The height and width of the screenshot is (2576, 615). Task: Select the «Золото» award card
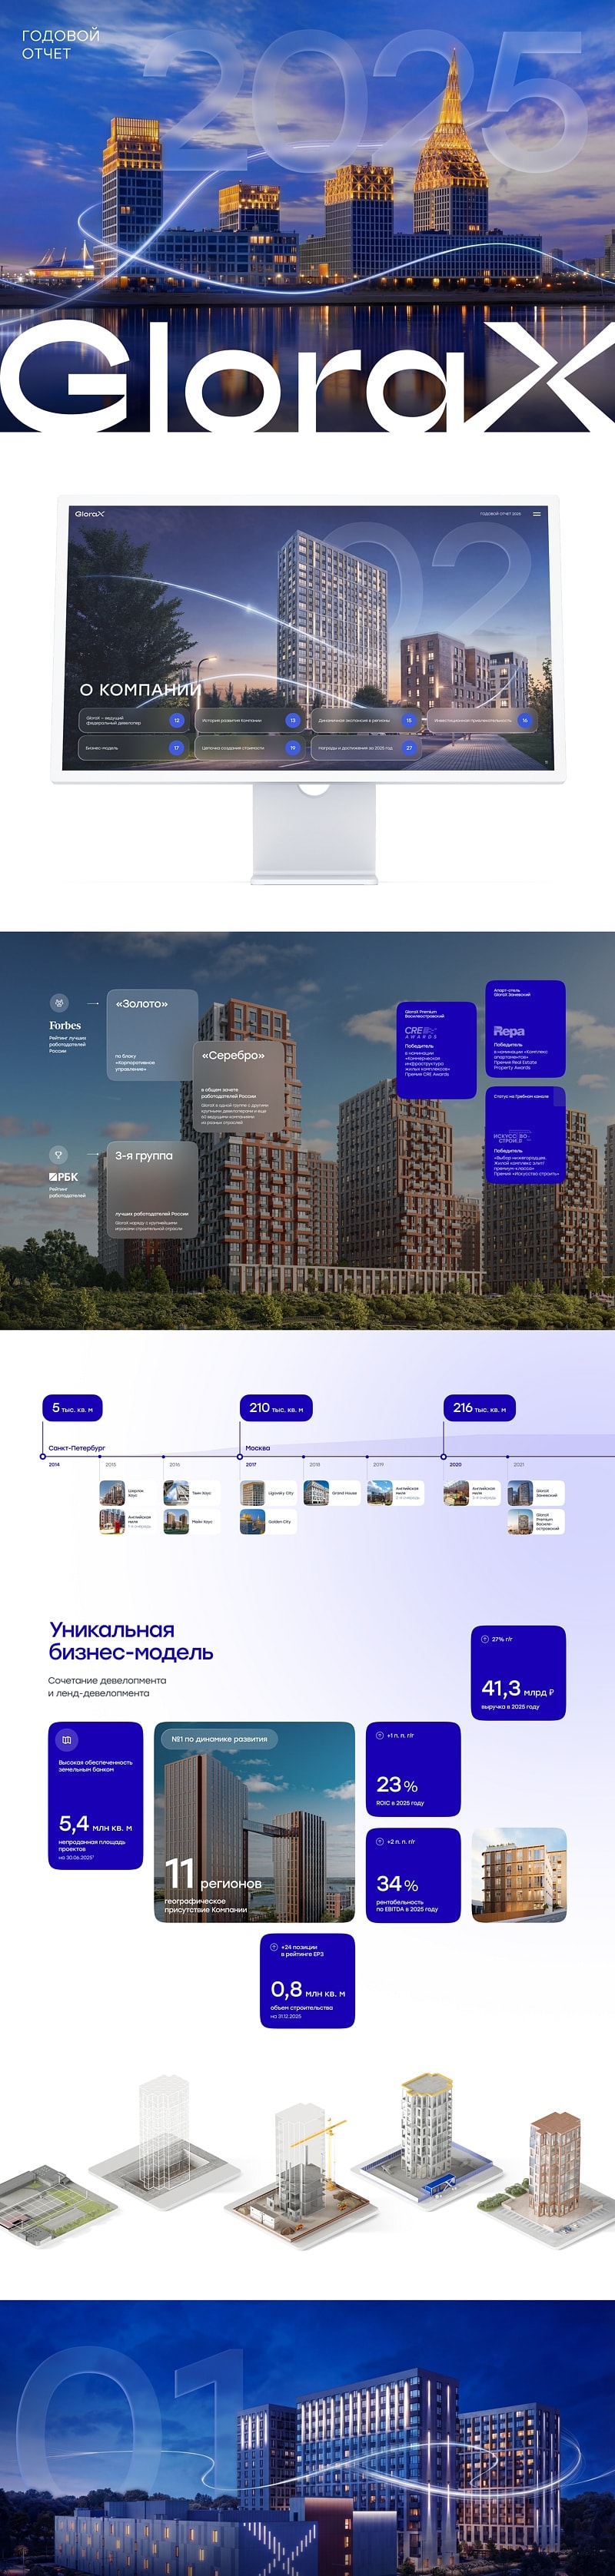[x=152, y=1035]
